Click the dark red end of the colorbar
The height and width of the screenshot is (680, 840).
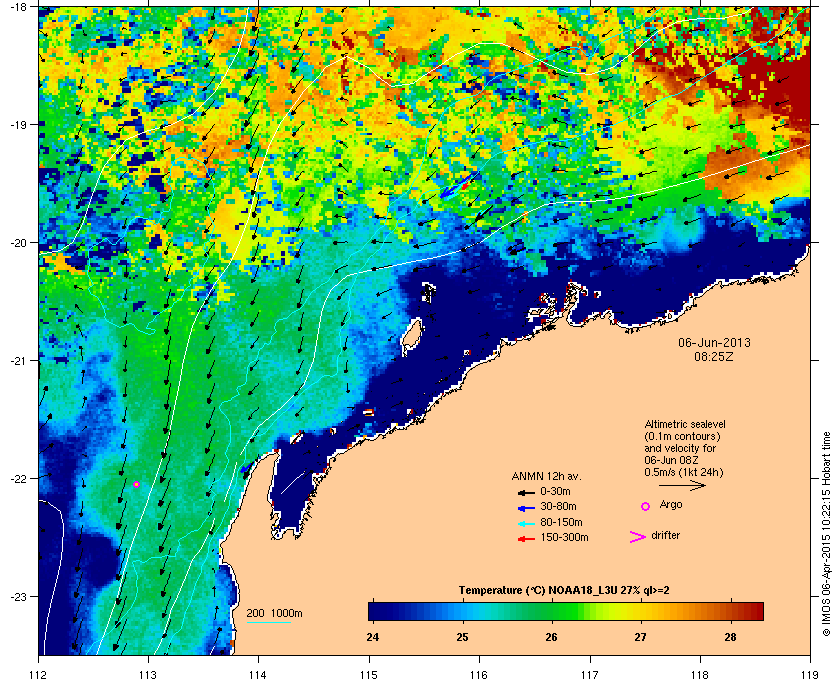pyautogui.click(x=754, y=611)
